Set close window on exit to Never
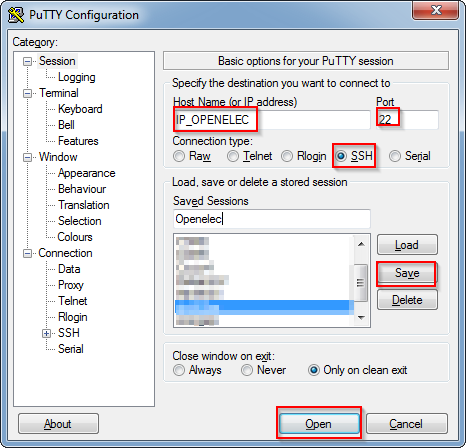This screenshot has width=466, height=448. point(247,370)
